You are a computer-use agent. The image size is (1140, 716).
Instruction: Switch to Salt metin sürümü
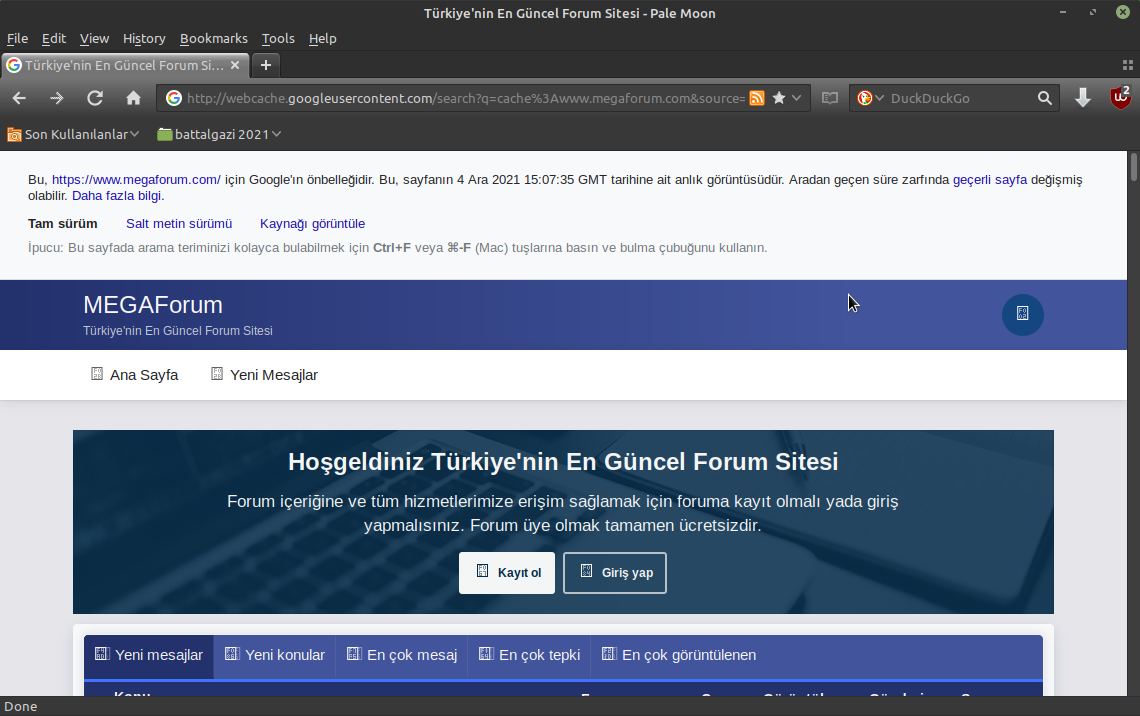click(x=179, y=224)
